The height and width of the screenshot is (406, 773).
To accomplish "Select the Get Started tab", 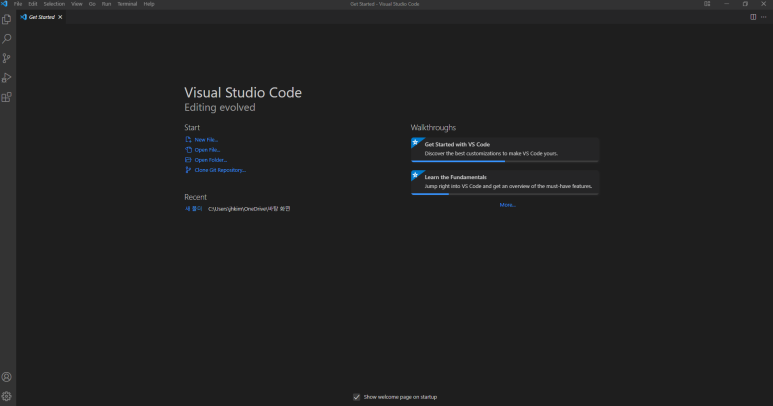I will (41, 17).
